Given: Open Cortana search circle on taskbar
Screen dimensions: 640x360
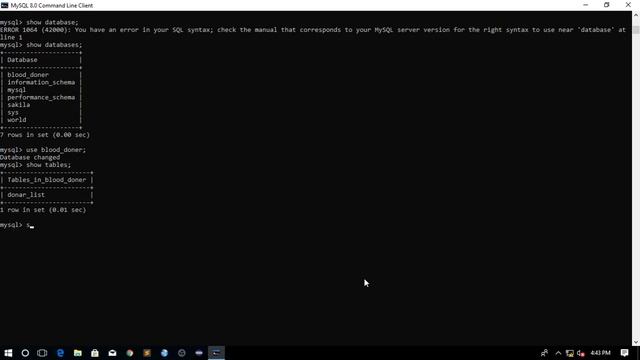Looking at the screenshot, I should coord(25,353).
